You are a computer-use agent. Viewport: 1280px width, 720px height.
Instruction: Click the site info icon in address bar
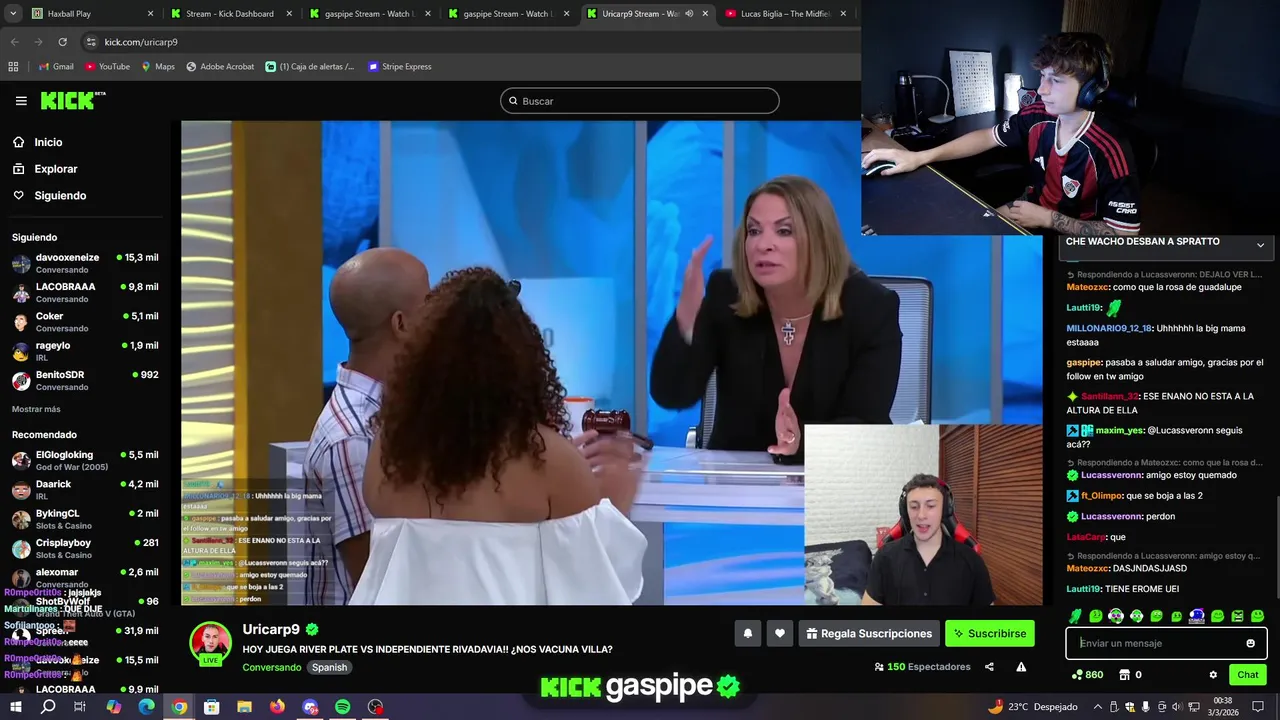pos(91,42)
